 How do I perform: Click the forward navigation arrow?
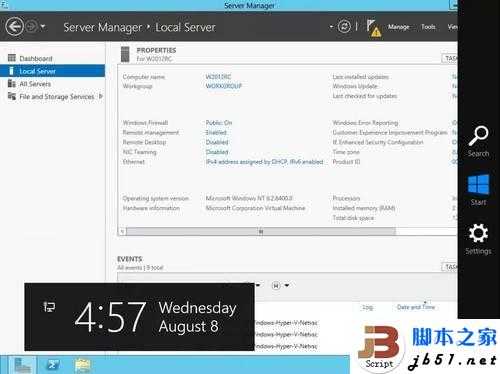pyautogui.click(x=31, y=26)
